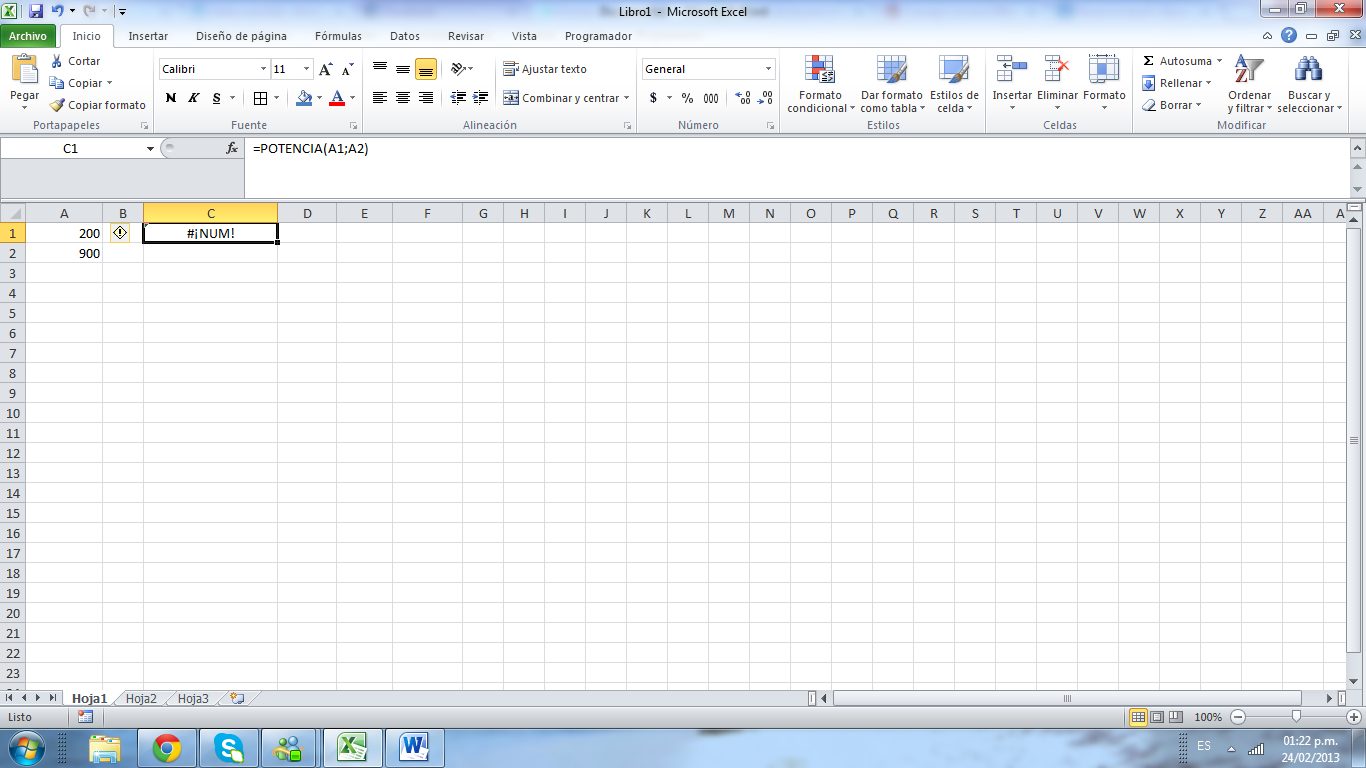Click the Ordenar y filtrar icon
Image resolution: width=1366 pixels, height=768 pixels.
[x=1248, y=72]
